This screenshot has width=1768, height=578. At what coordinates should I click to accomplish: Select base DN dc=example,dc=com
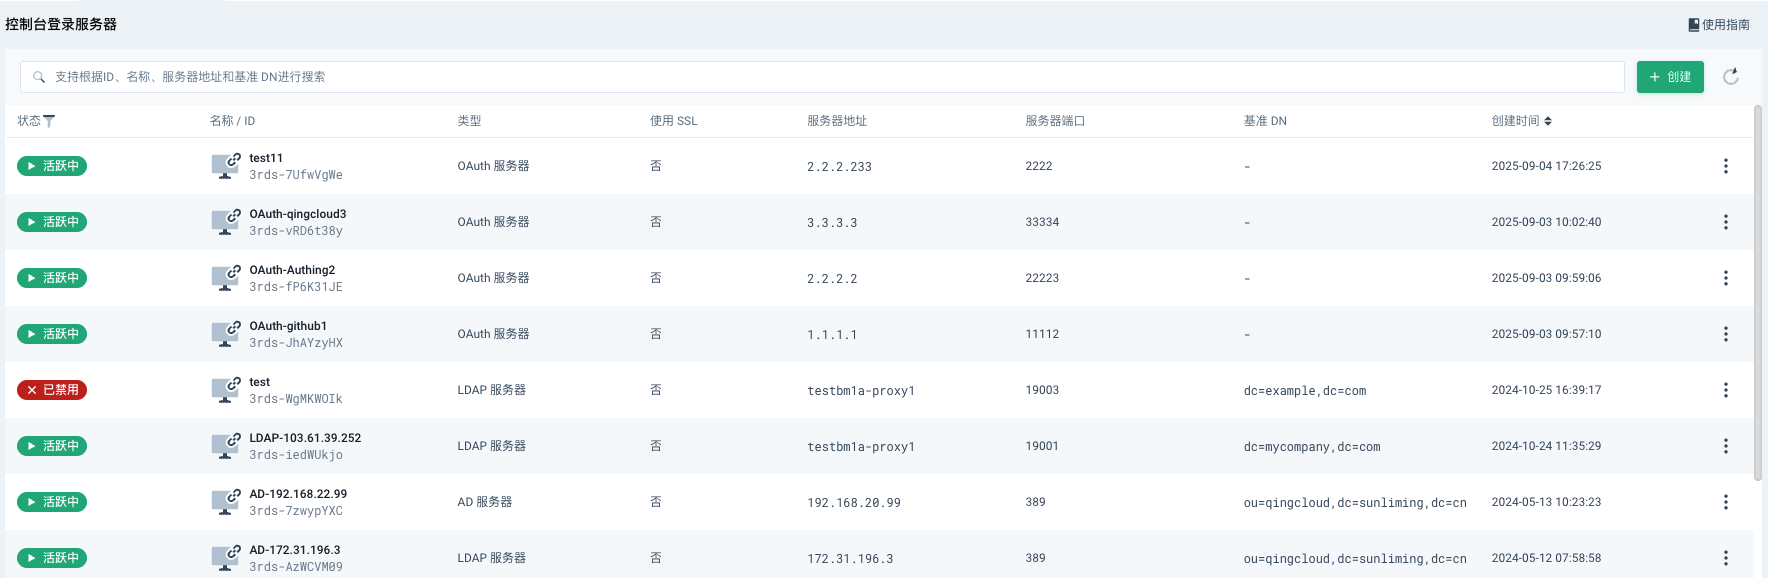1305,391
